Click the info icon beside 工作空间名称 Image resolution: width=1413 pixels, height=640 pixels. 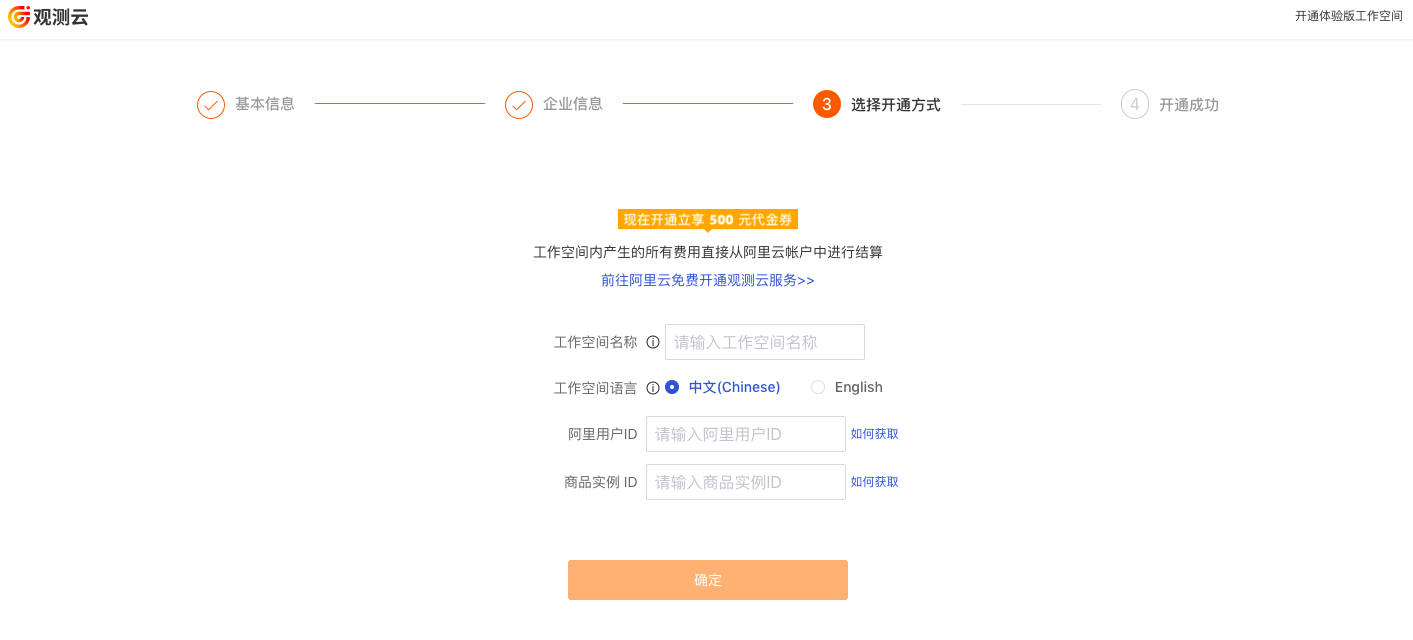tap(653, 342)
